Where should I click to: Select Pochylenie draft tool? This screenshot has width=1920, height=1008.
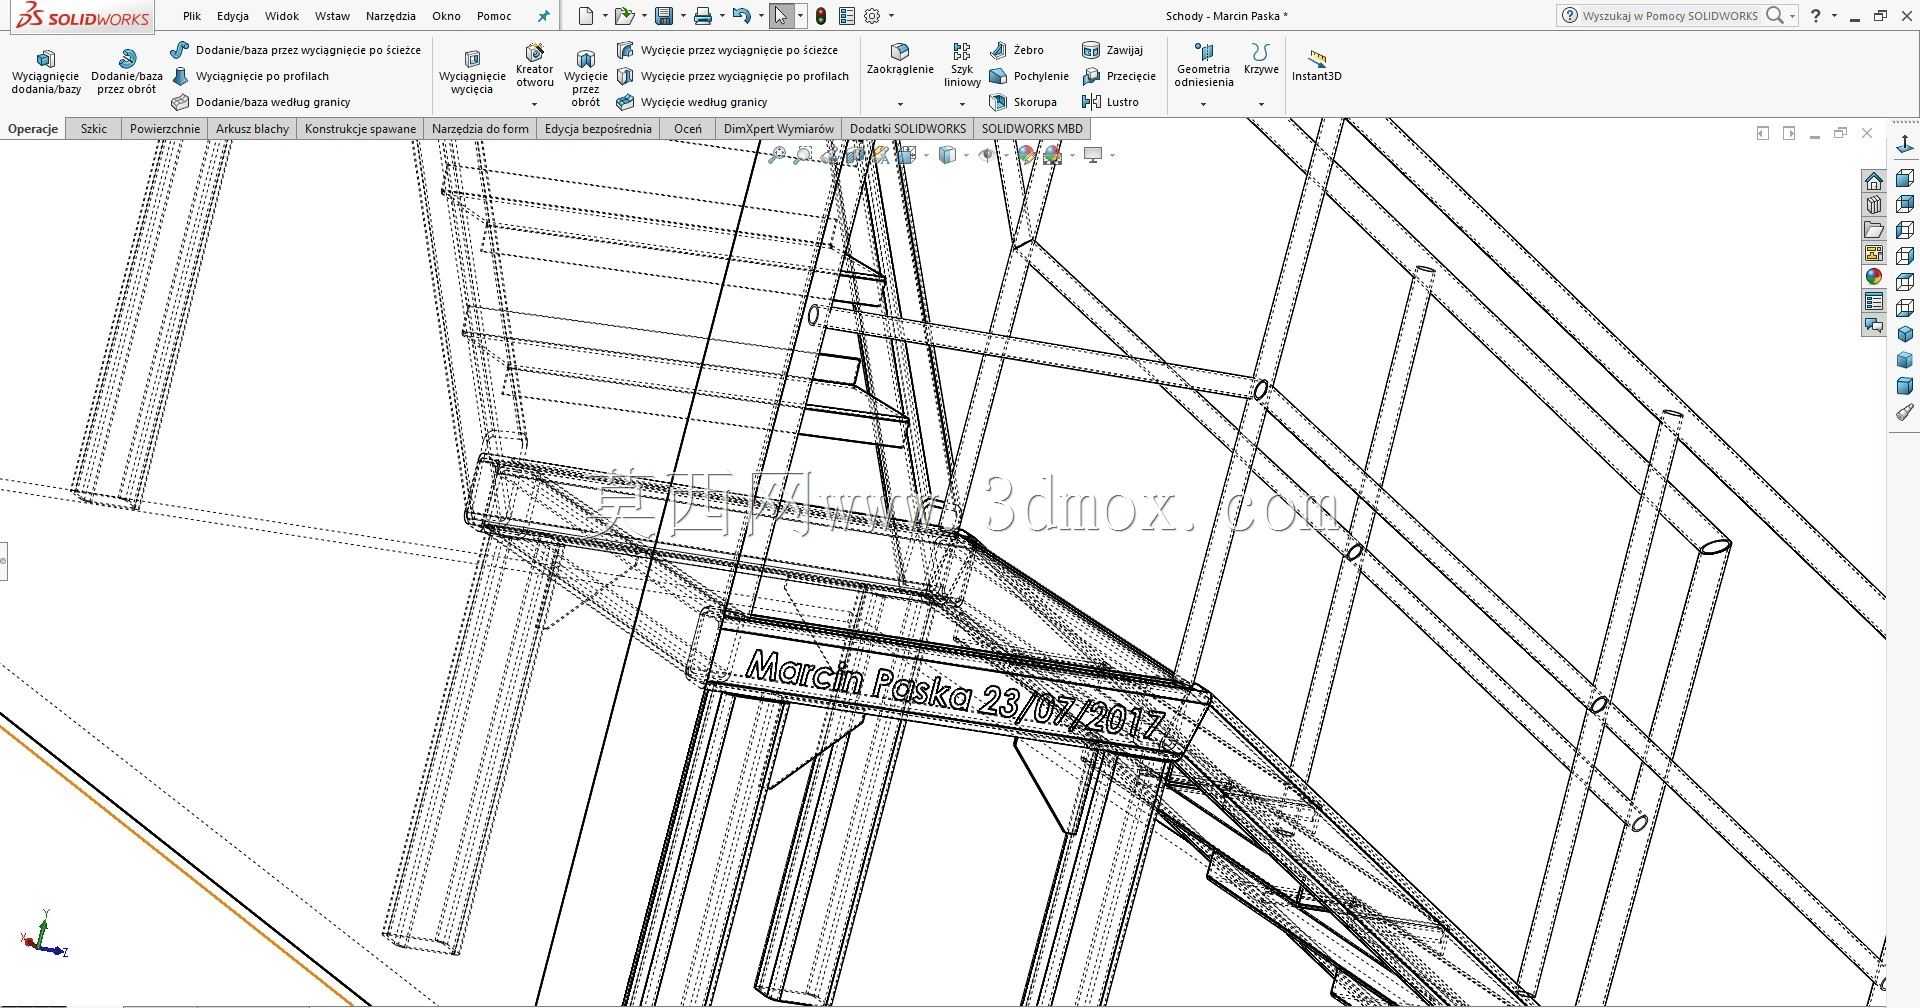tap(1029, 76)
